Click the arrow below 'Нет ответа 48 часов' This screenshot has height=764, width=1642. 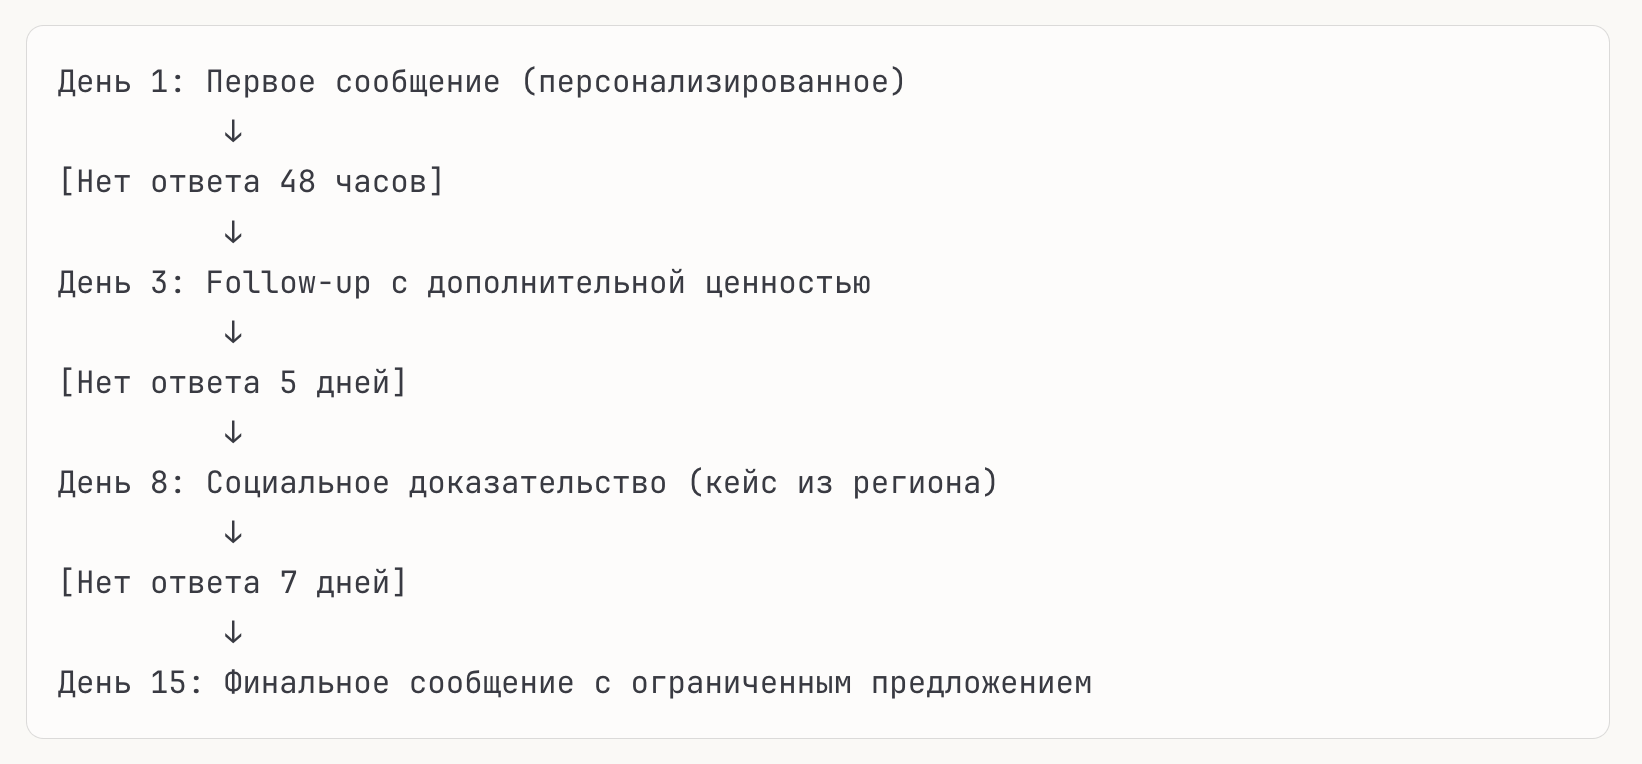(233, 232)
